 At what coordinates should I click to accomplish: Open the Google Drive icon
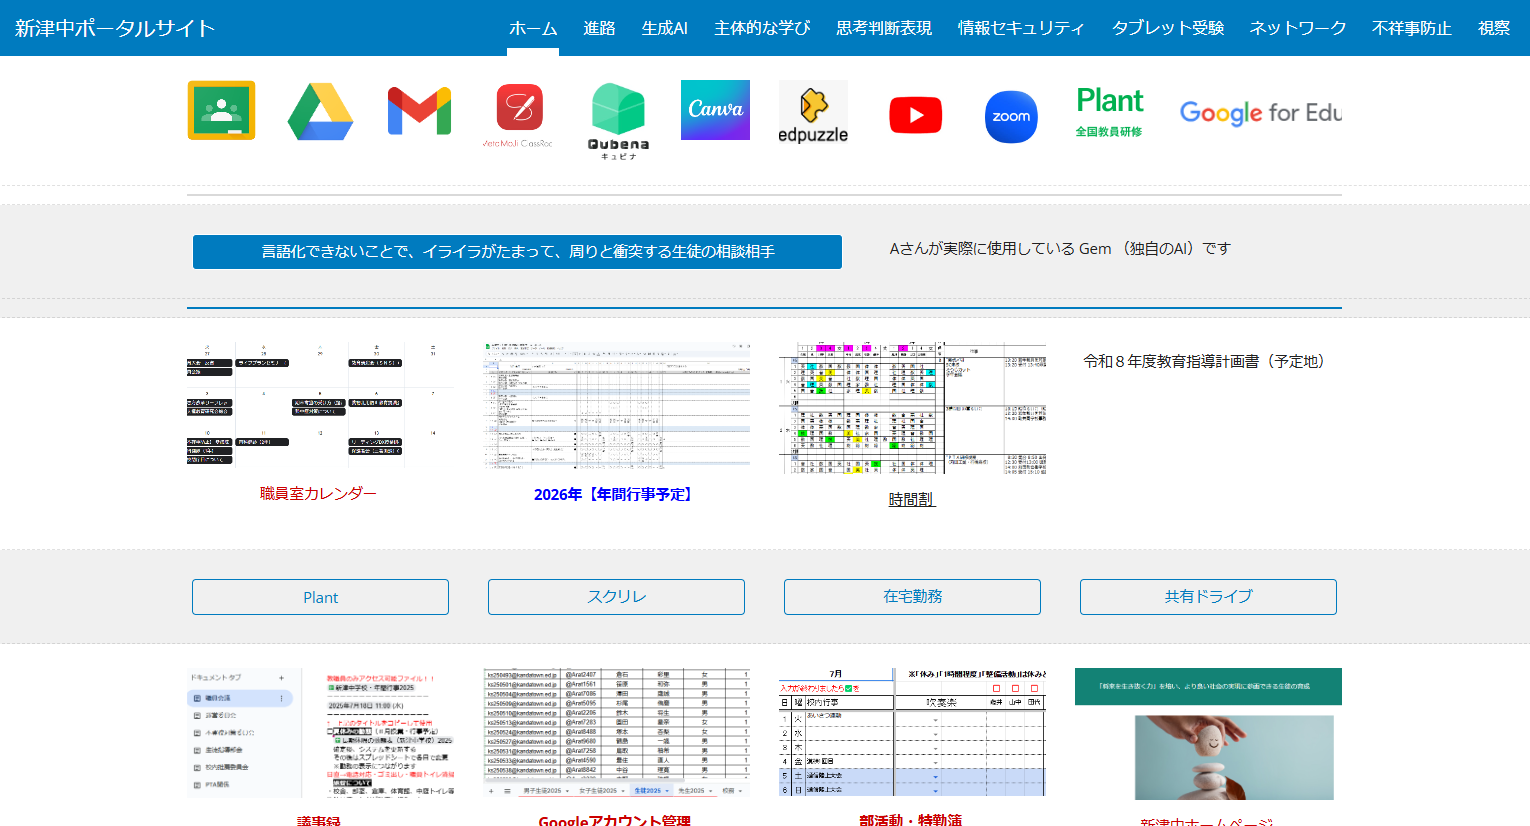click(x=320, y=111)
